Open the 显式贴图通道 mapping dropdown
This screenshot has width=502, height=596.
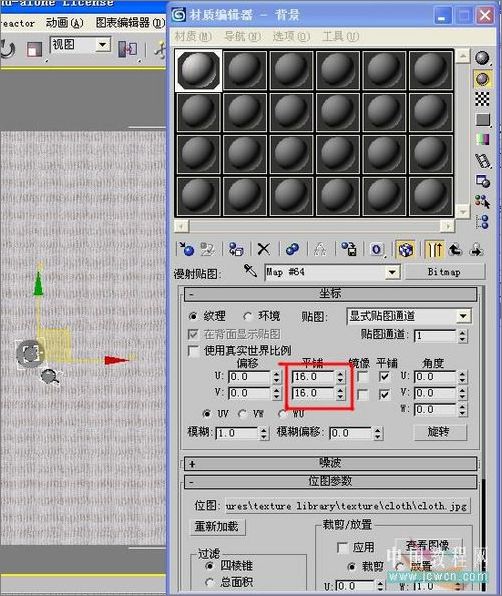(409, 316)
